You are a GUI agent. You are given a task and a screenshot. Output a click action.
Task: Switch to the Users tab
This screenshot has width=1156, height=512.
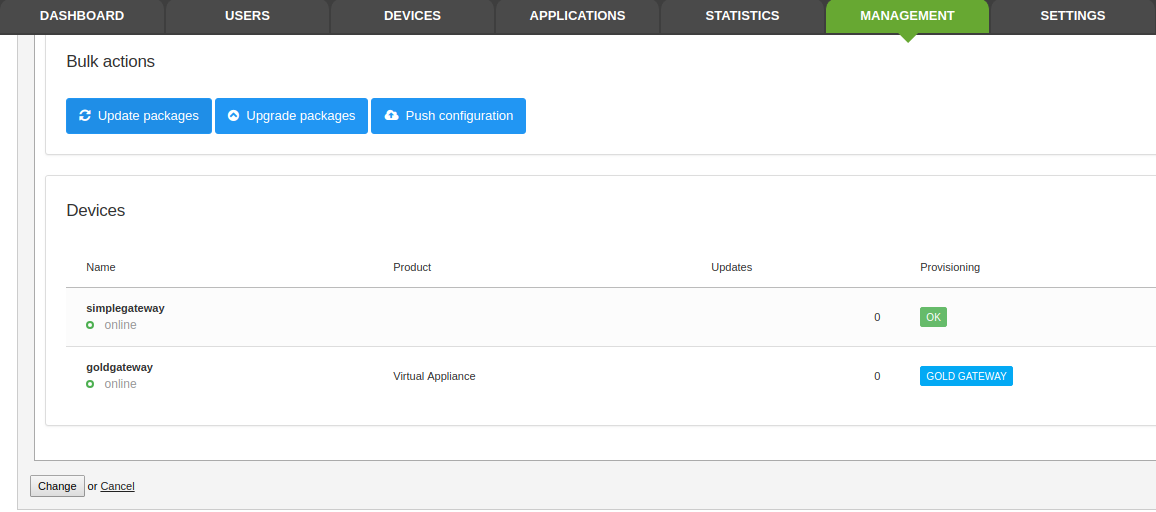pos(247,16)
